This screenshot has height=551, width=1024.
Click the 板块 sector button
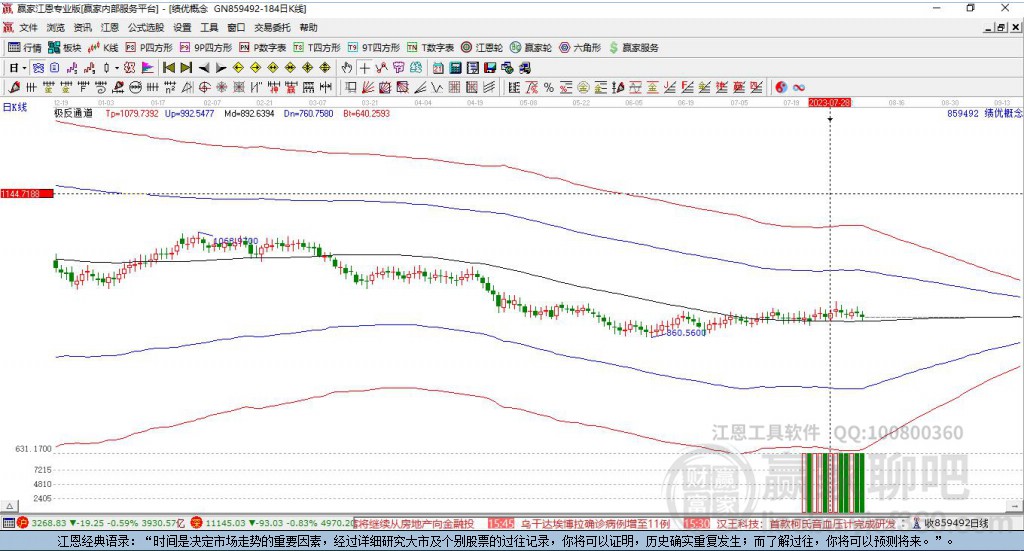(65, 48)
